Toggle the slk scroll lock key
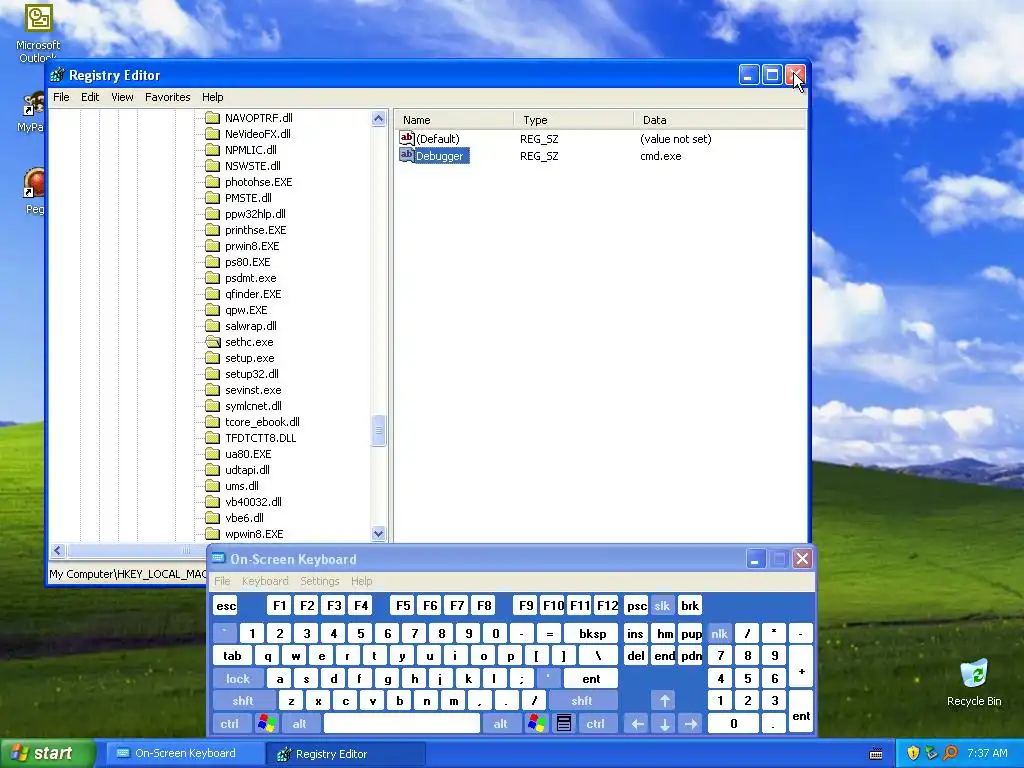The image size is (1024, 768). [662, 605]
